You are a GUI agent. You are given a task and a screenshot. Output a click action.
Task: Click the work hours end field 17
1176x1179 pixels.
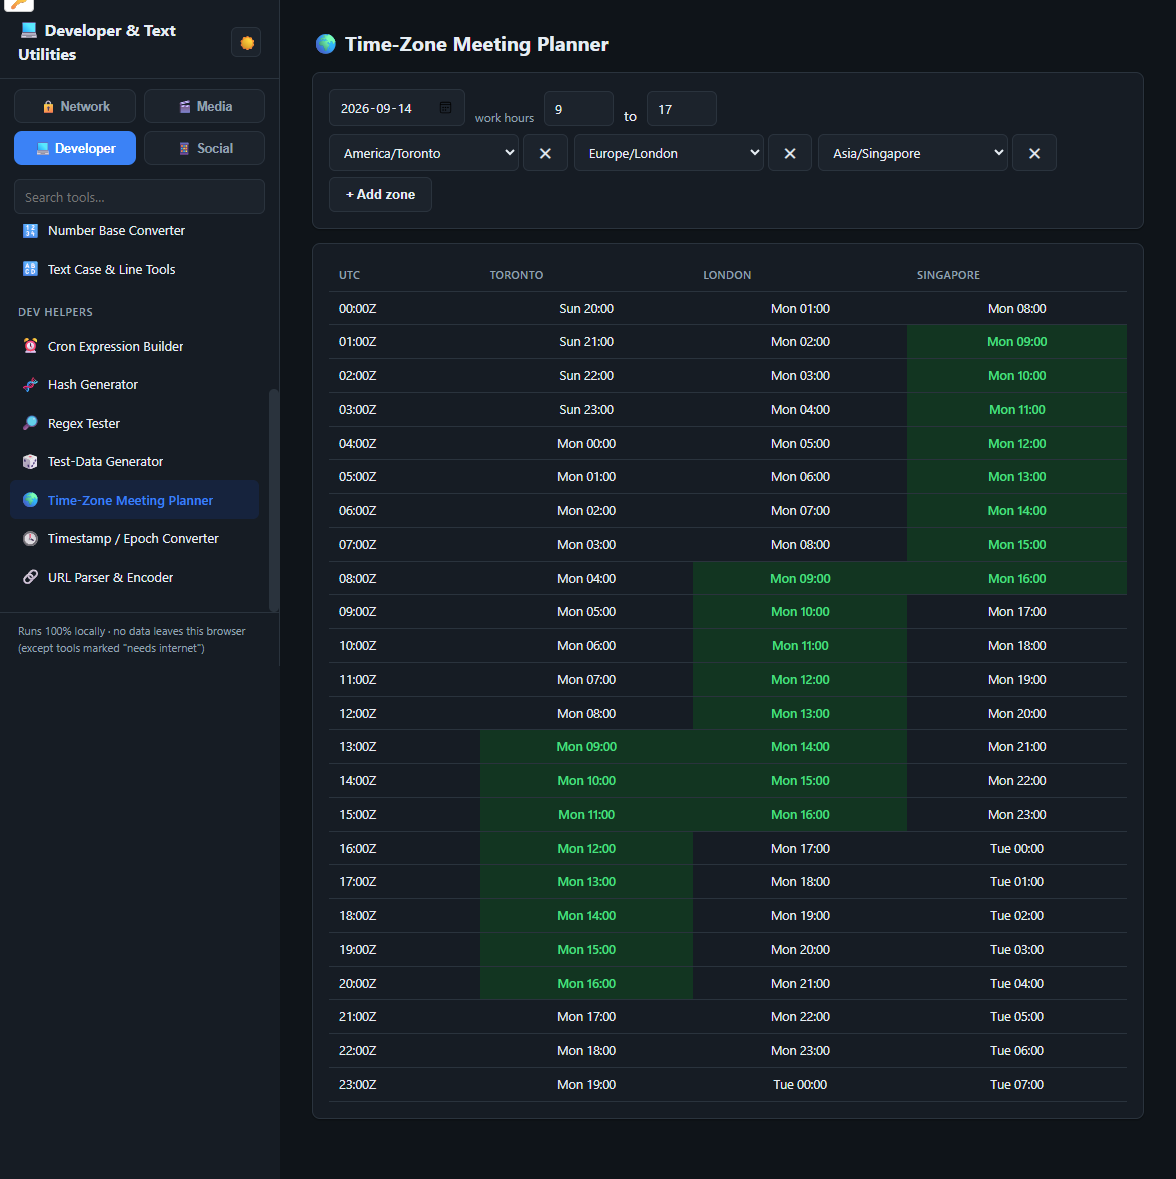(681, 109)
